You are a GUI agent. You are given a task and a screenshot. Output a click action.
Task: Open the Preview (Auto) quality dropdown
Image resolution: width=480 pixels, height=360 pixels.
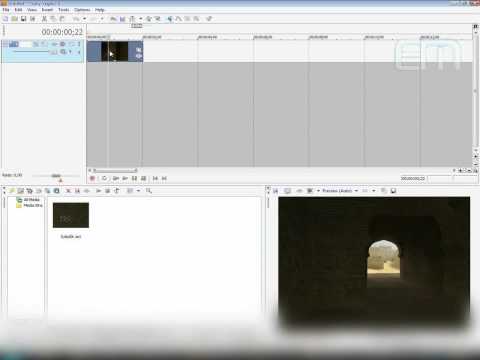point(340,191)
